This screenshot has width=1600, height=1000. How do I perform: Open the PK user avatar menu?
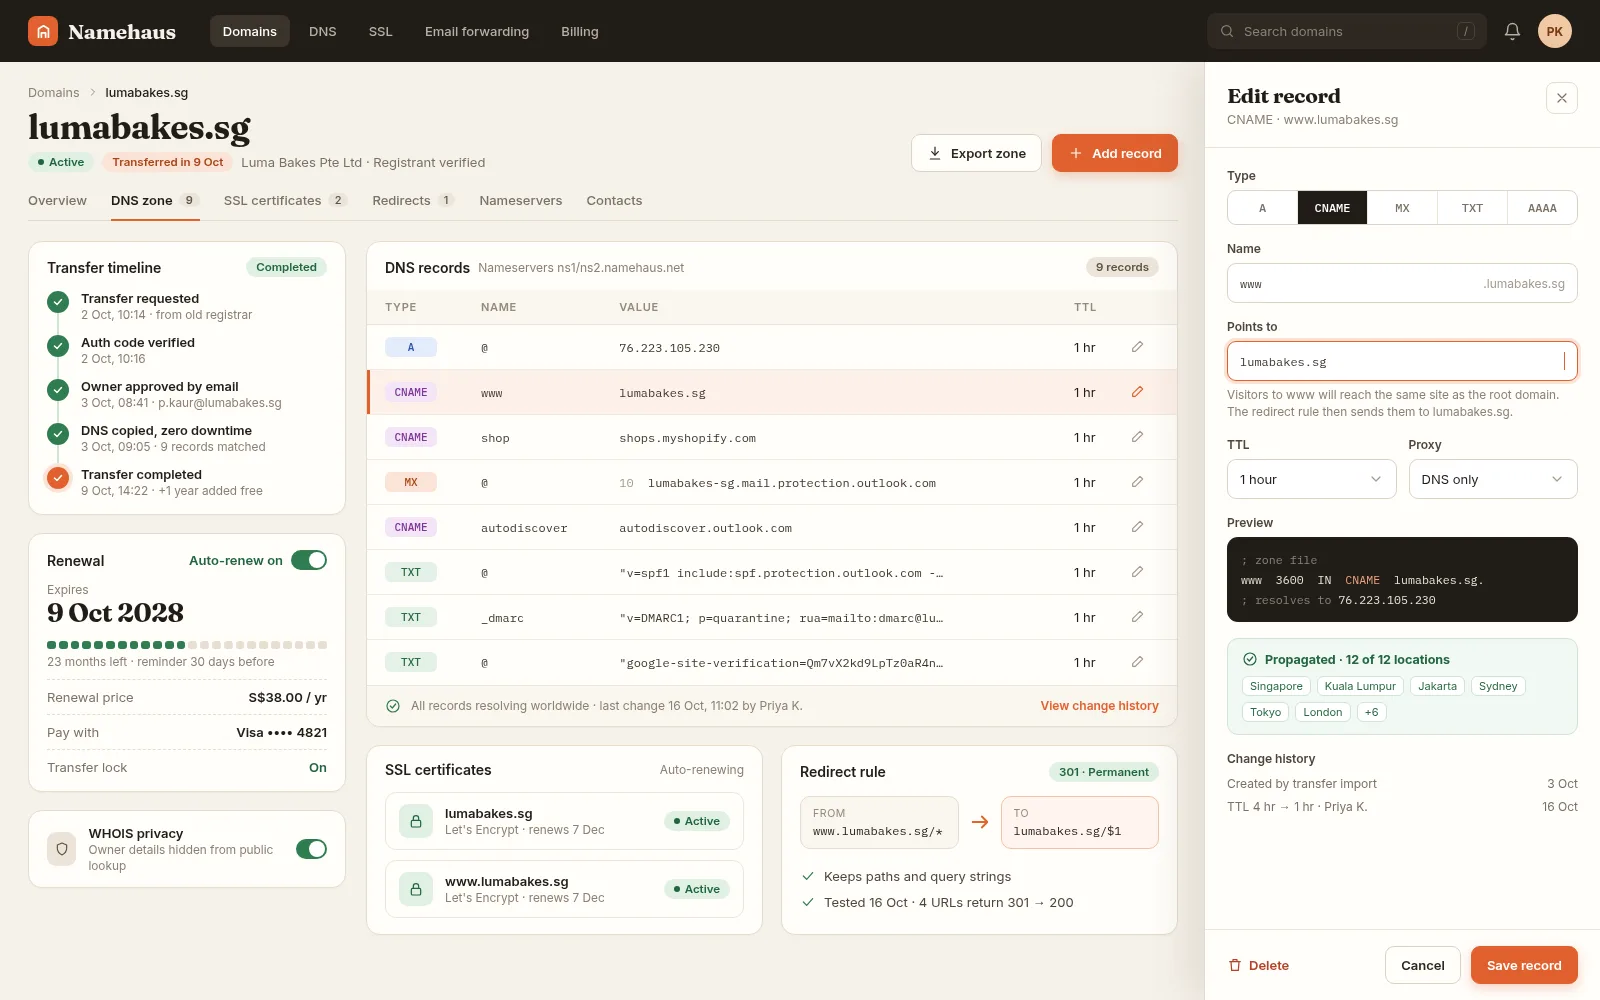(1554, 31)
